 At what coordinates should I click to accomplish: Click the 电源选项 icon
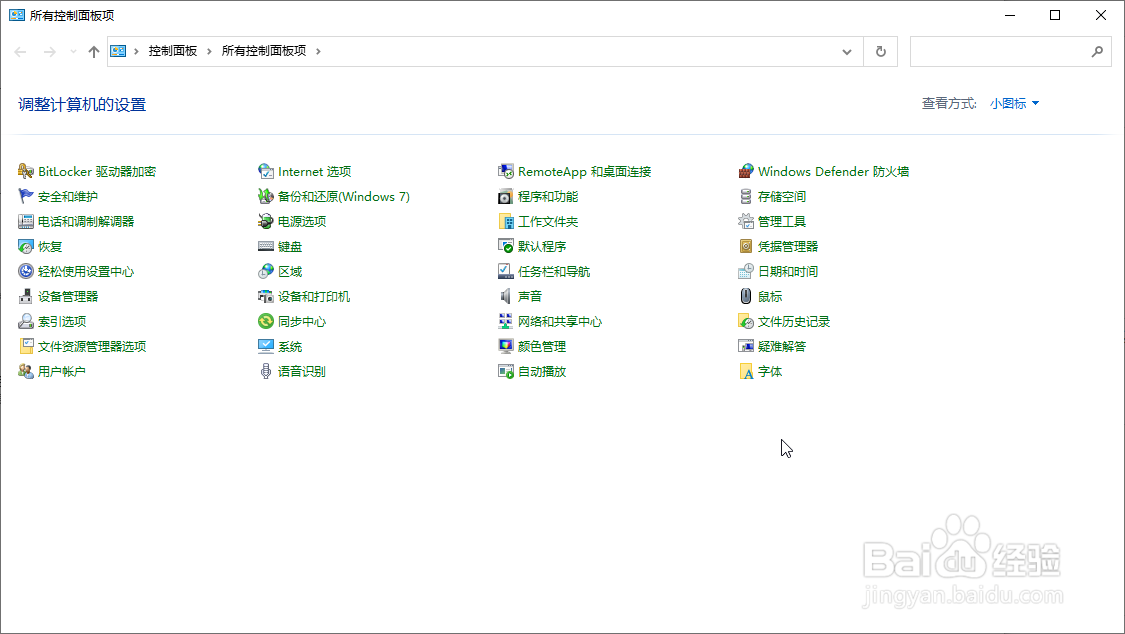click(266, 222)
